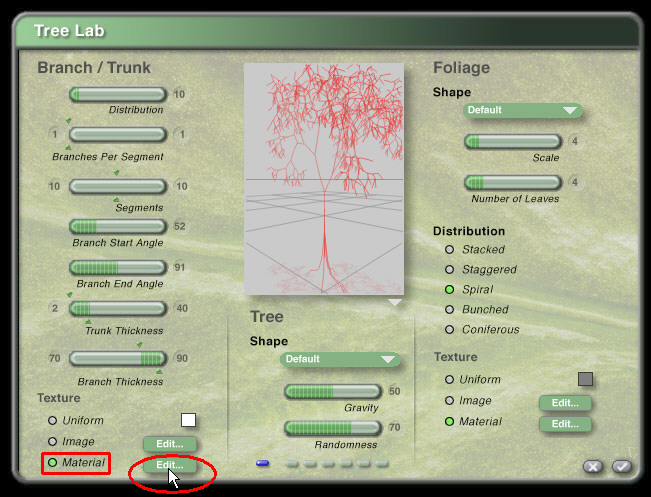Click the Number of Leaves value 4

point(575,182)
